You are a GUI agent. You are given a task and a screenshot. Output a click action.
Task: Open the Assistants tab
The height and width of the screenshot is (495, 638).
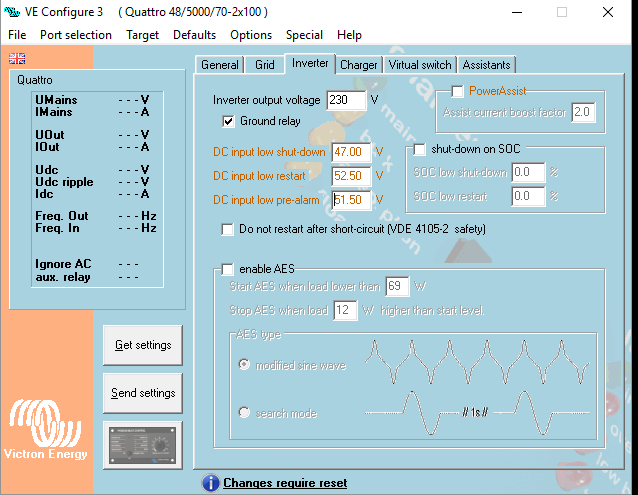click(486, 65)
